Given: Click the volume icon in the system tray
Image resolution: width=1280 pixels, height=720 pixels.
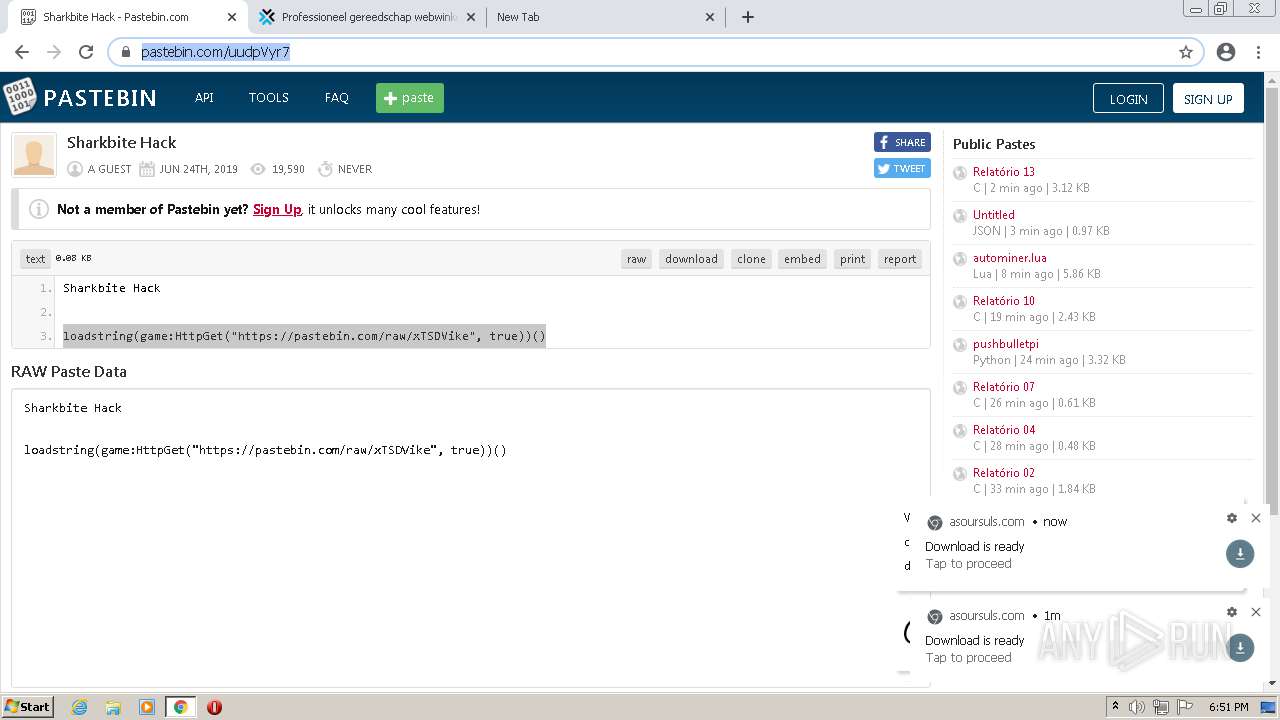Looking at the screenshot, I should 1138,707.
